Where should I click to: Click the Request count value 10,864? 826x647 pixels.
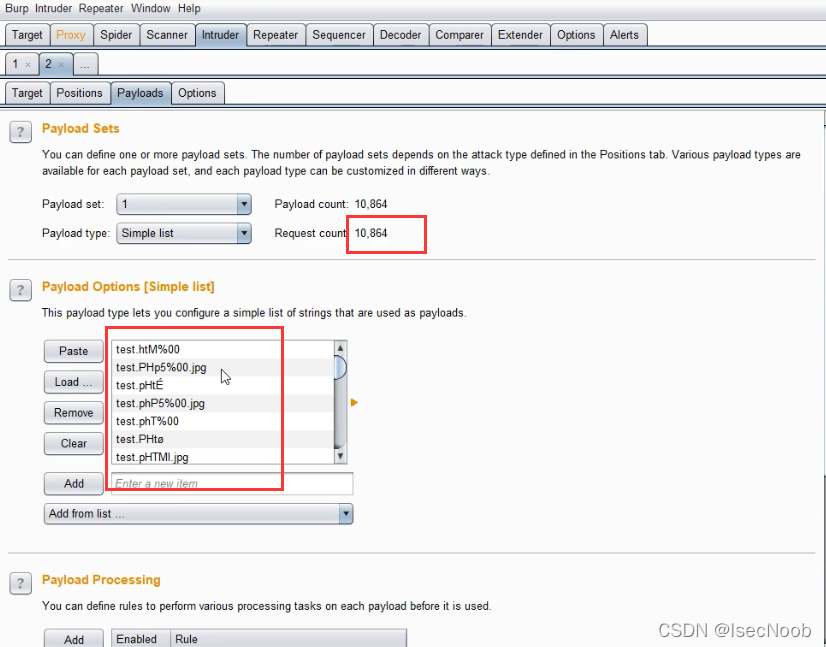[371, 233]
